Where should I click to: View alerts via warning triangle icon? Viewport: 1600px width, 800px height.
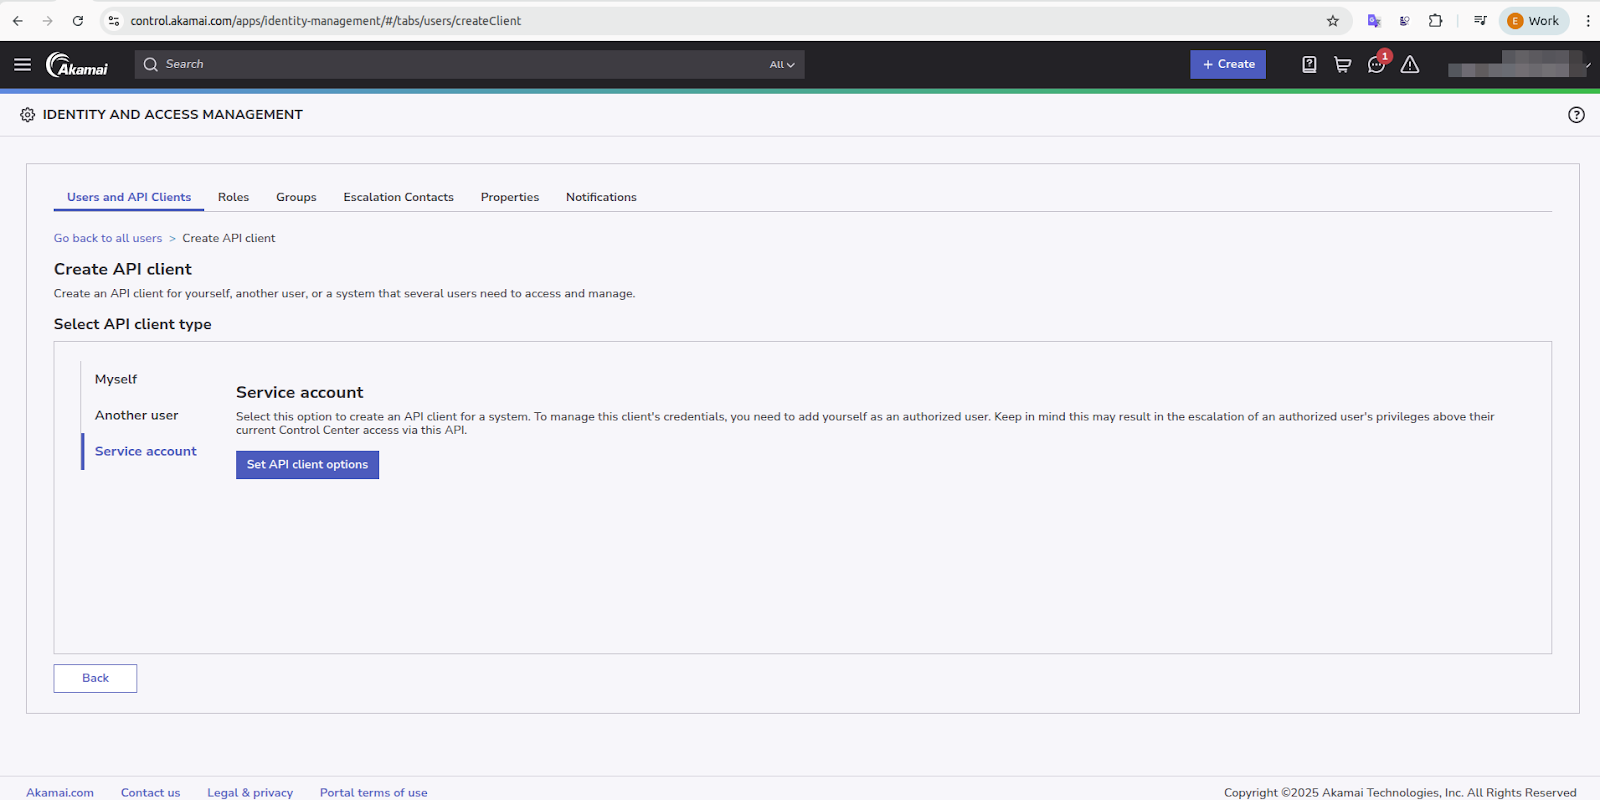click(x=1410, y=65)
